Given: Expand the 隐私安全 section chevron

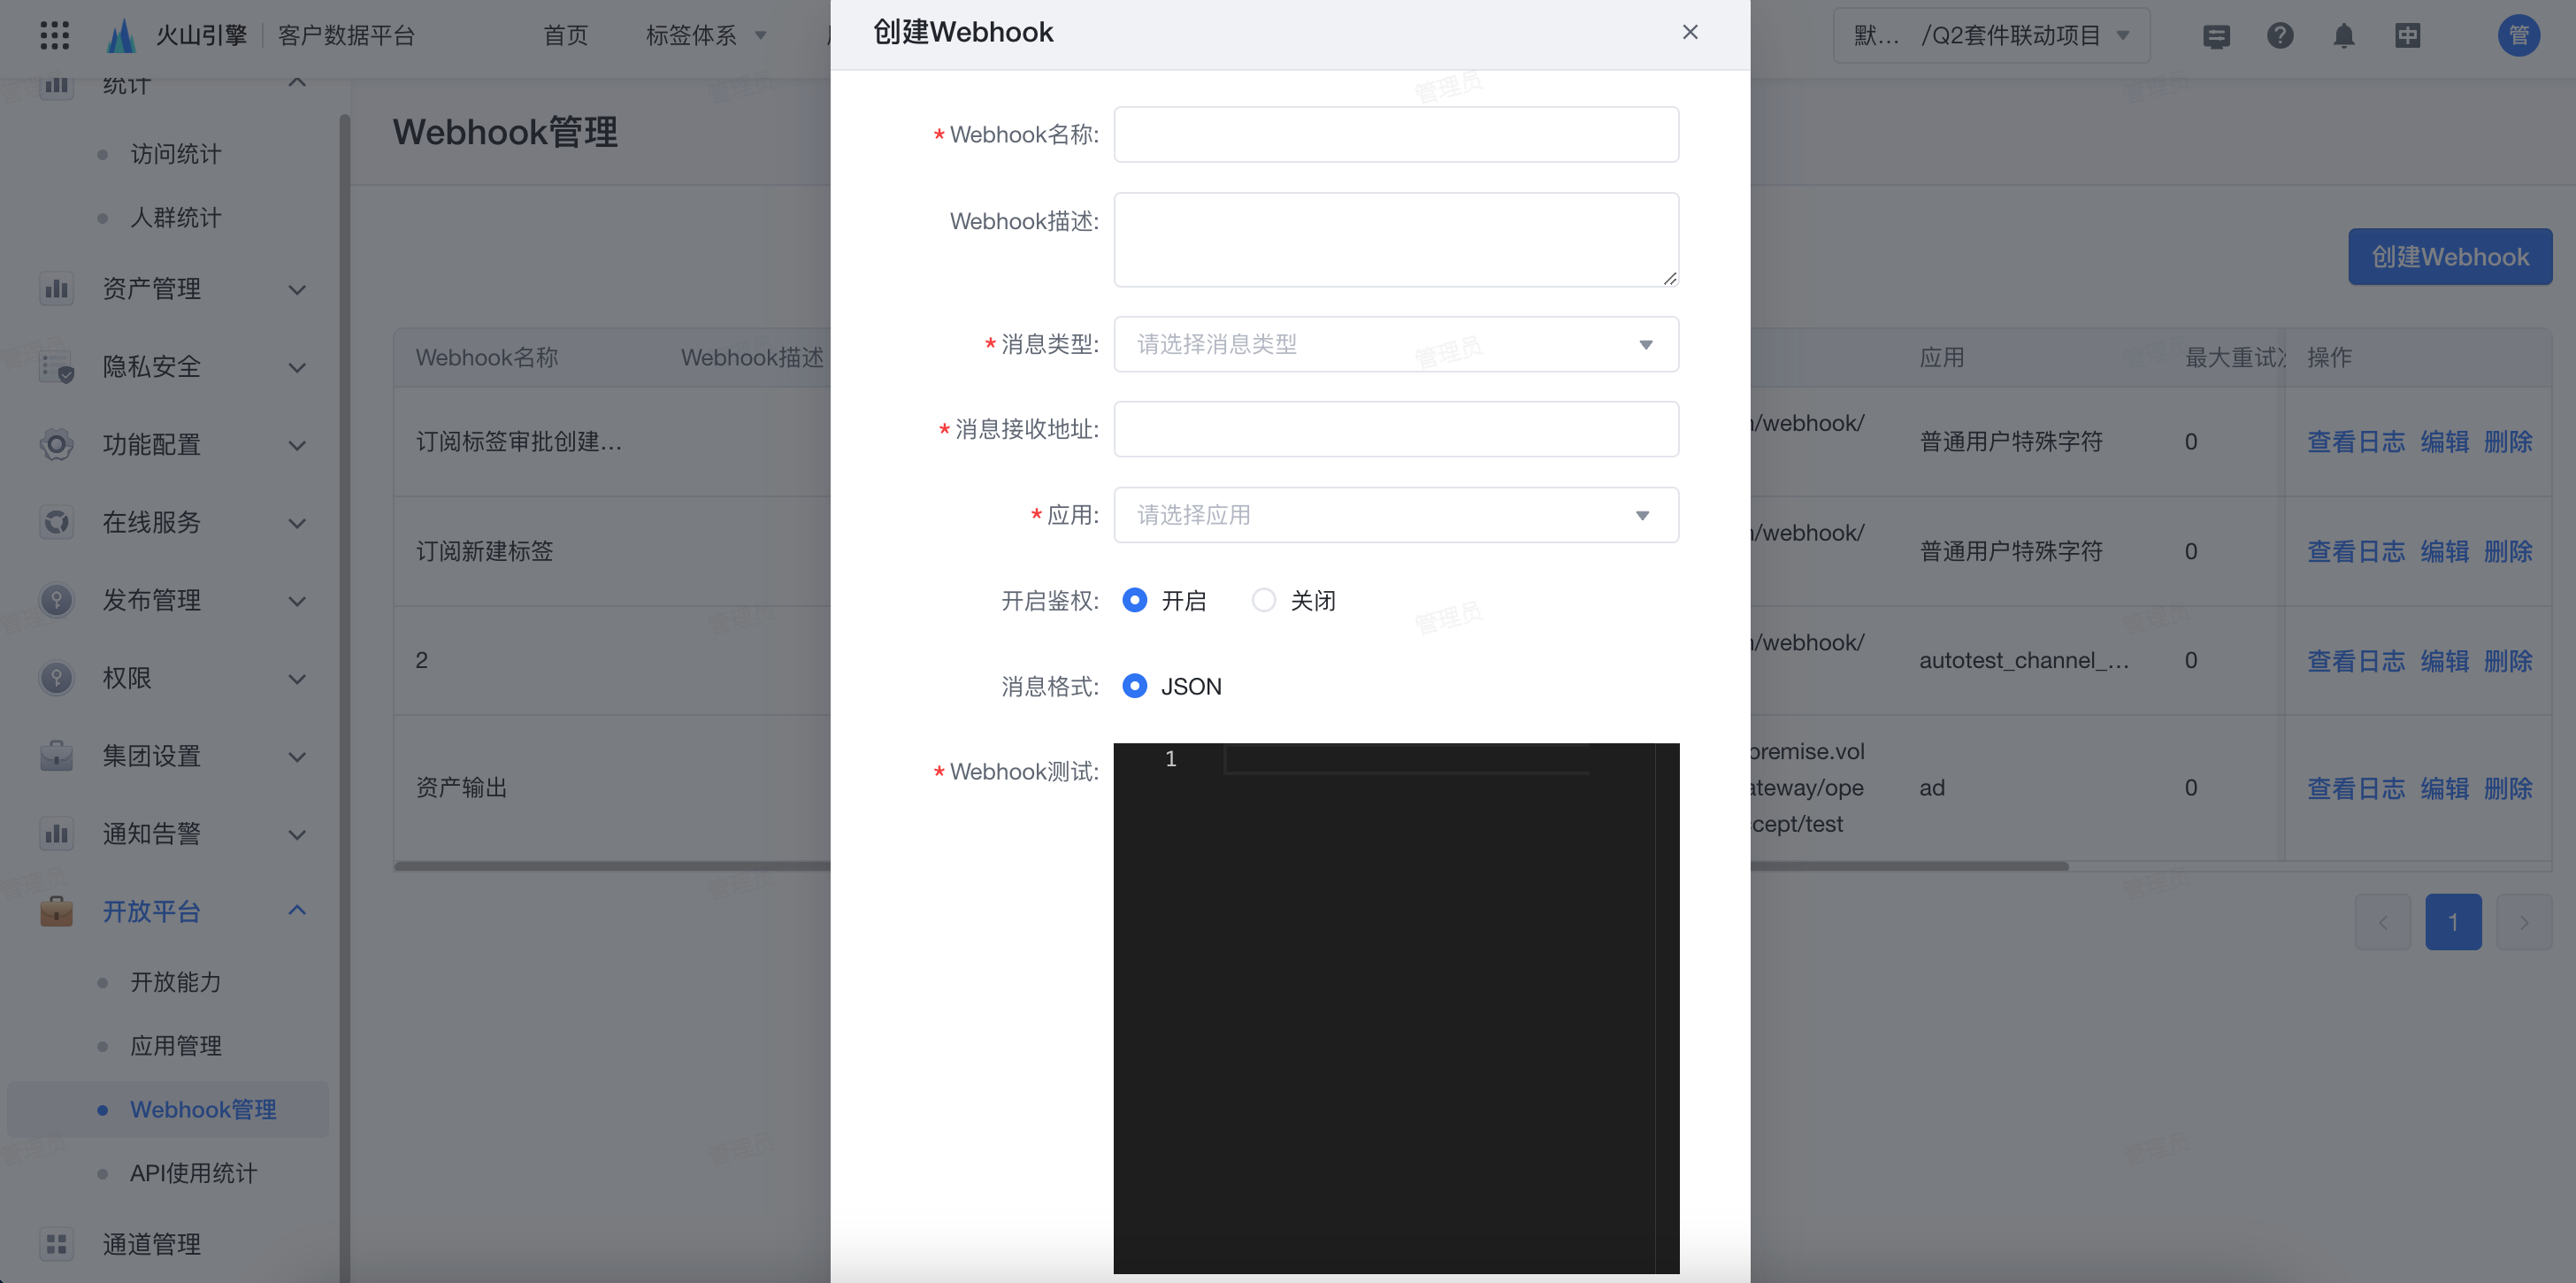Looking at the screenshot, I should pyautogui.click(x=297, y=367).
